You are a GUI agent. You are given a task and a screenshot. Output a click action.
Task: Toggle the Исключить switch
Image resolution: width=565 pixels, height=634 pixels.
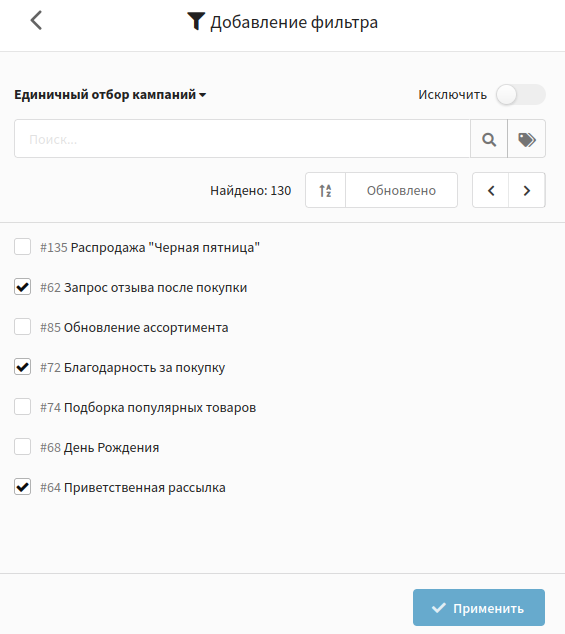point(521,95)
